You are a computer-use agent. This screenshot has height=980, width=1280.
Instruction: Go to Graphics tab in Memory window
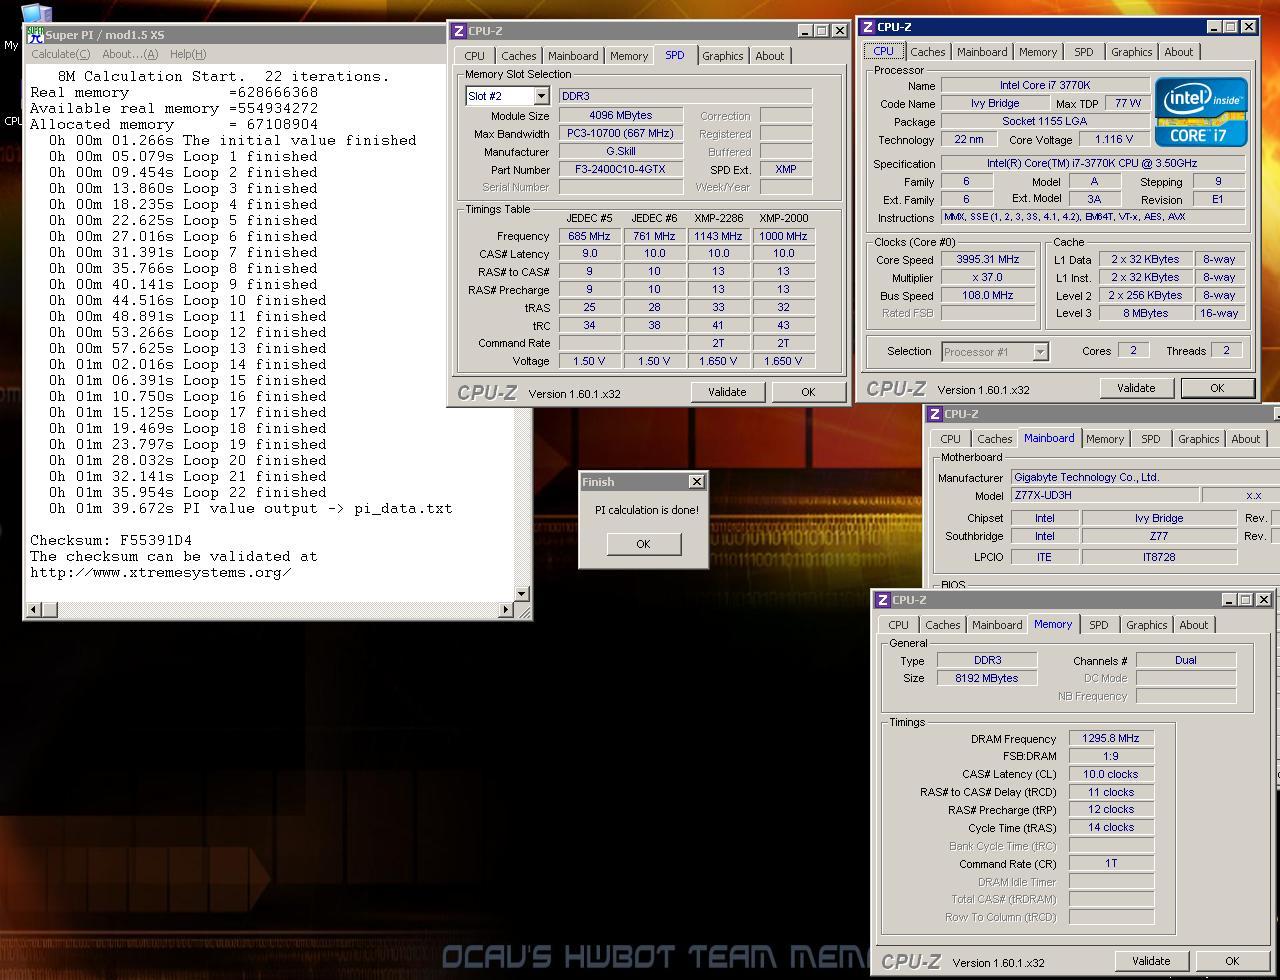tap(1146, 625)
